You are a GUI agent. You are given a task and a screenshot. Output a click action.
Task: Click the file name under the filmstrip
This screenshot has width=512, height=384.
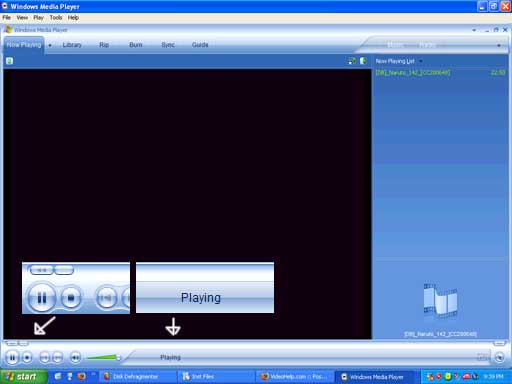[x=440, y=334]
